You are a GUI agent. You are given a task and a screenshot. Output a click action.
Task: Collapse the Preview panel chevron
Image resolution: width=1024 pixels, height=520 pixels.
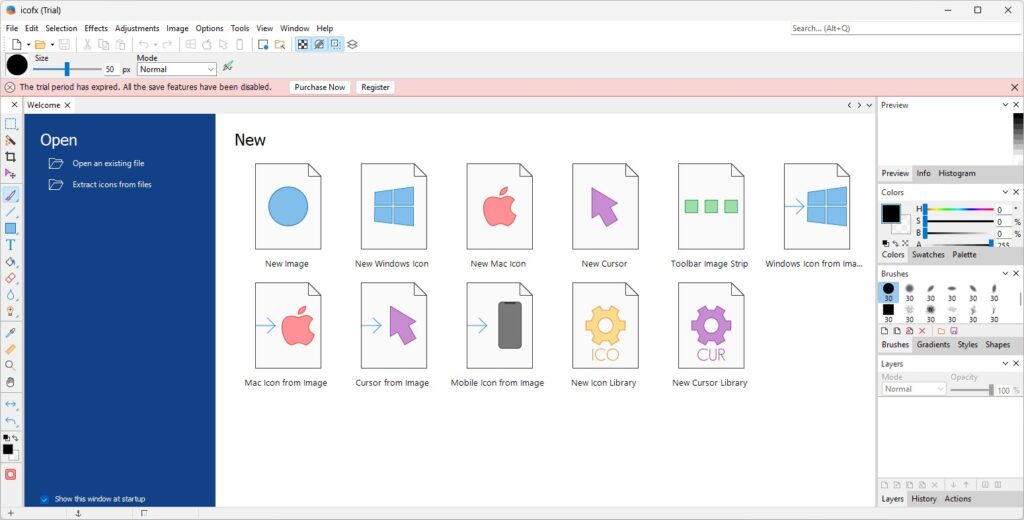[1005, 105]
